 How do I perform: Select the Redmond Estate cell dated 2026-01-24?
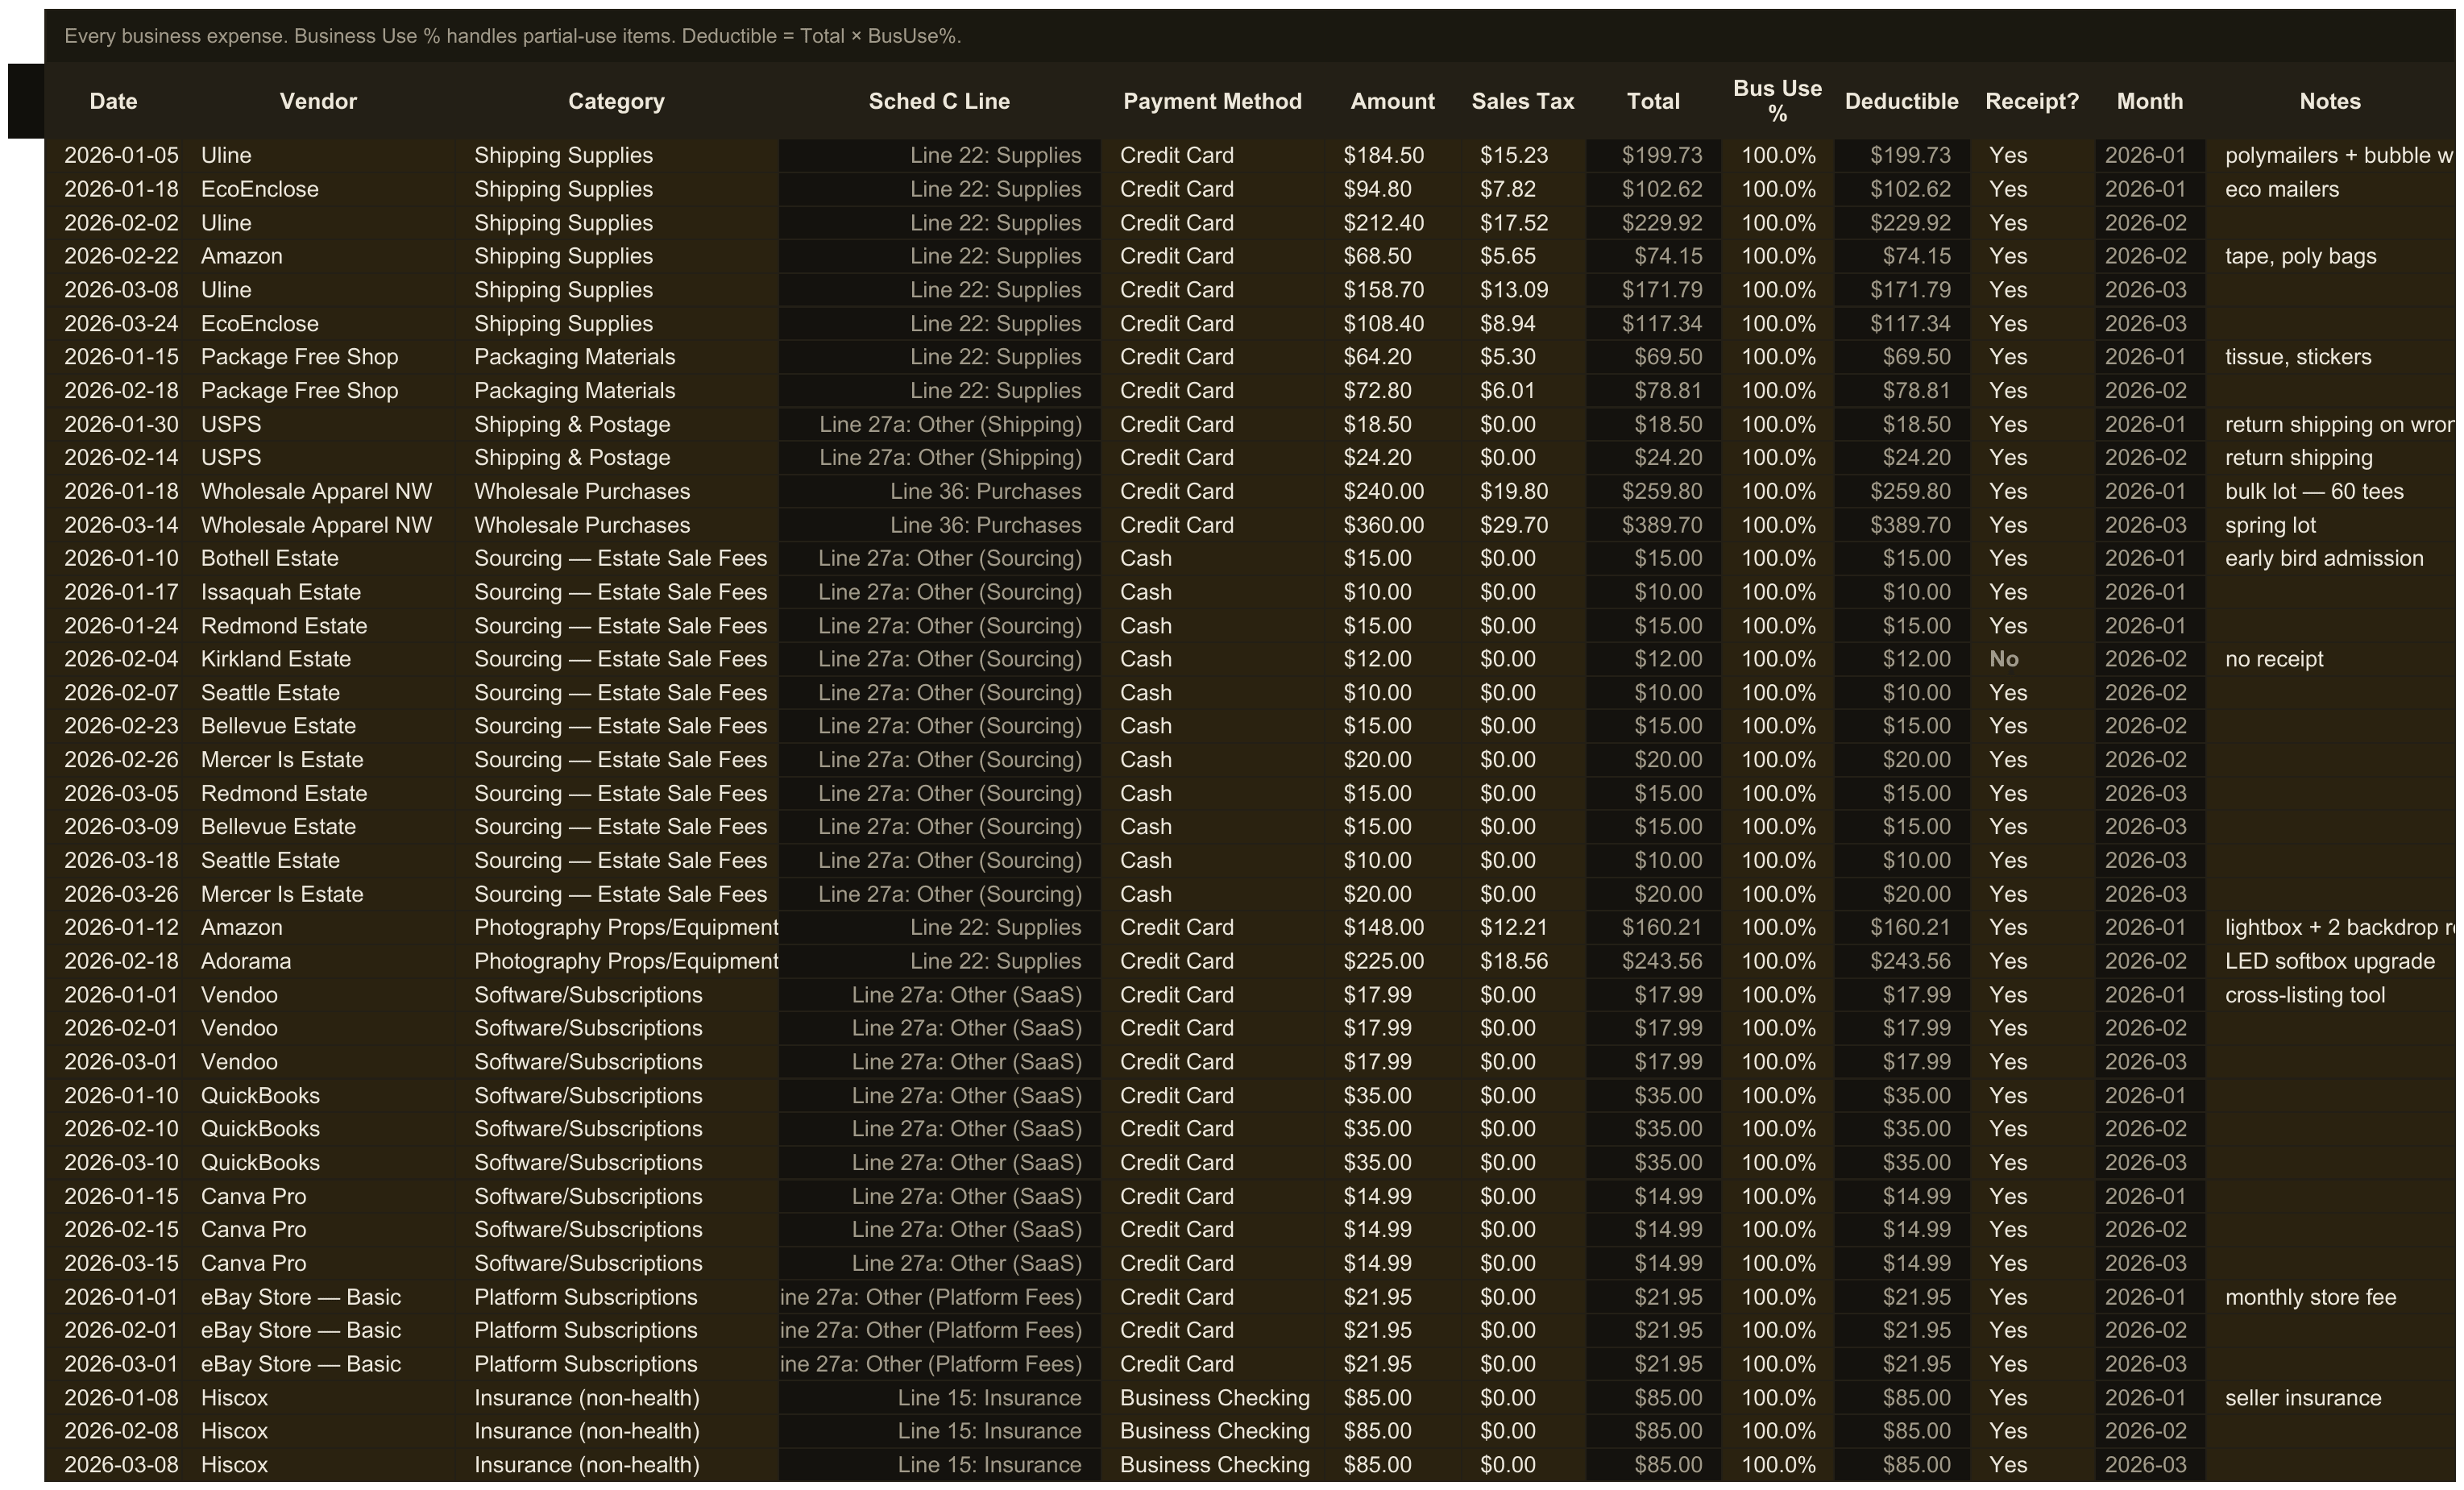[x=318, y=626]
